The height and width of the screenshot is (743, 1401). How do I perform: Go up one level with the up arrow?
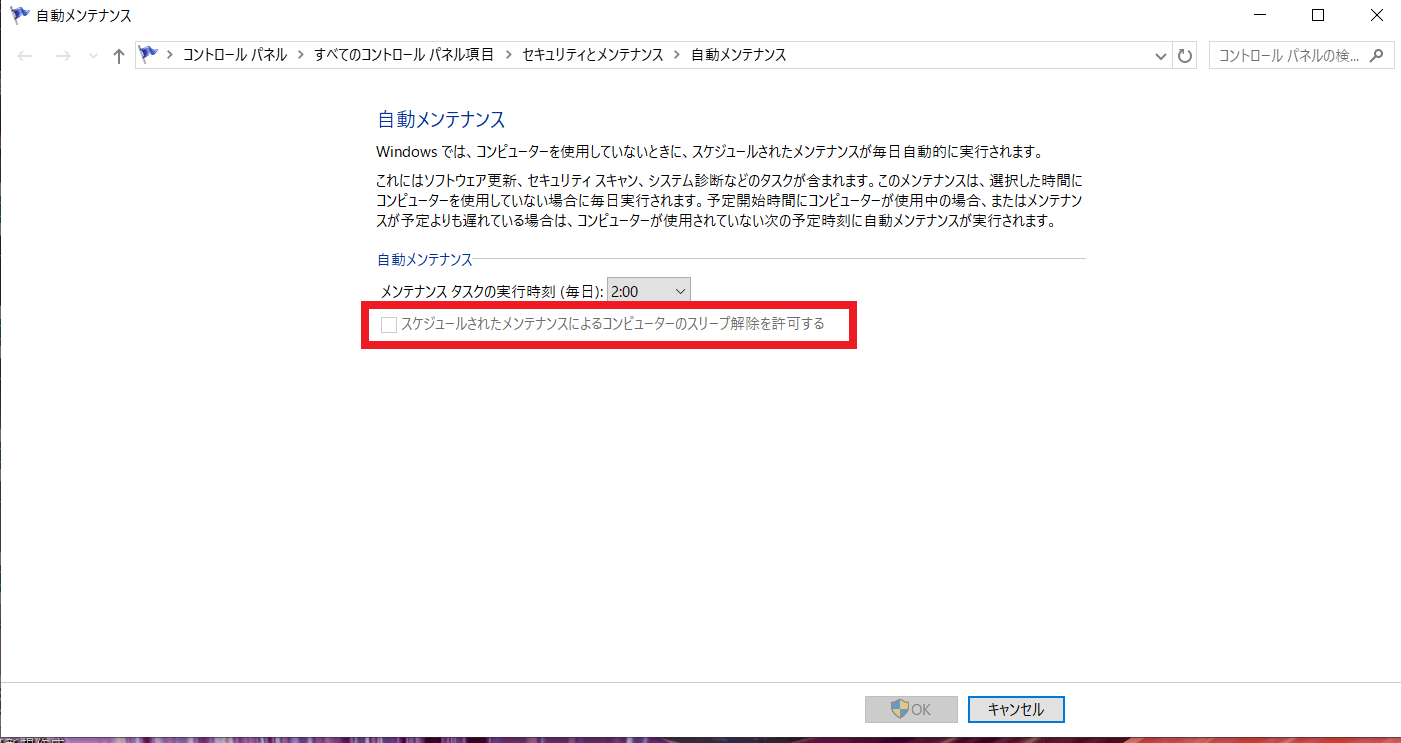(119, 56)
